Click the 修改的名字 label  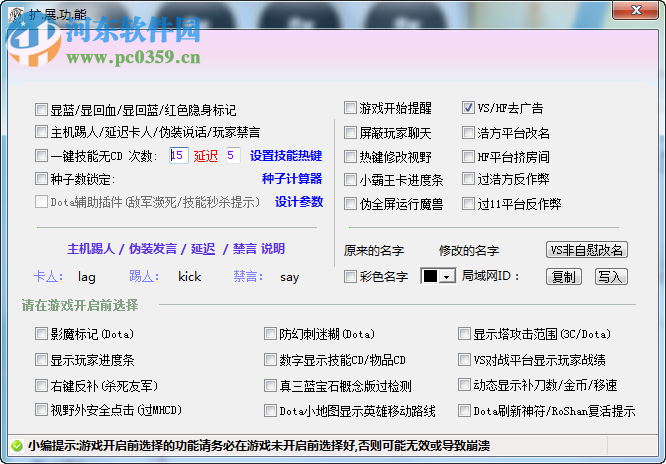click(469, 251)
